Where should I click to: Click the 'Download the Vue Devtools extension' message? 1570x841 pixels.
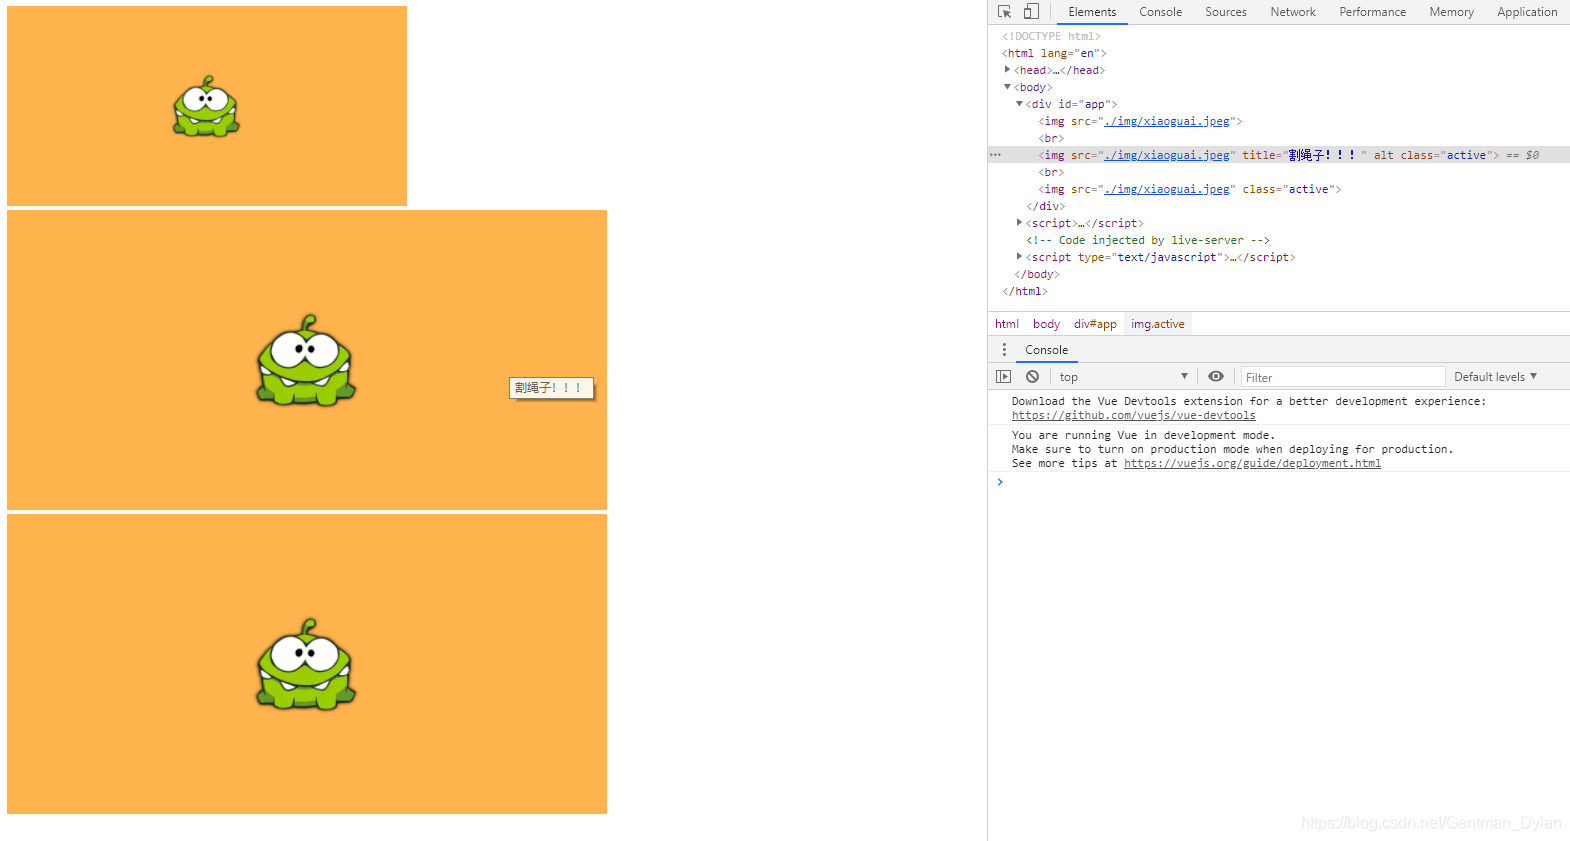click(1249, 402)
